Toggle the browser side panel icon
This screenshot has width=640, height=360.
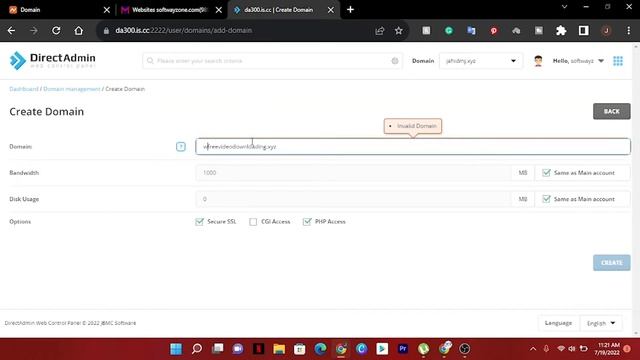[x=584, y=31]
